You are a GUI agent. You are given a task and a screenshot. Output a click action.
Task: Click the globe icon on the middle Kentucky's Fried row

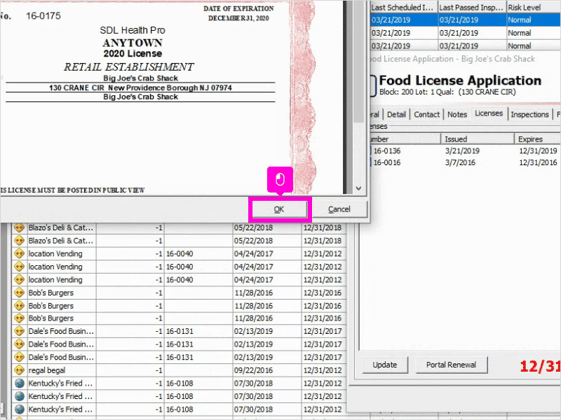(x=19, y=396)
